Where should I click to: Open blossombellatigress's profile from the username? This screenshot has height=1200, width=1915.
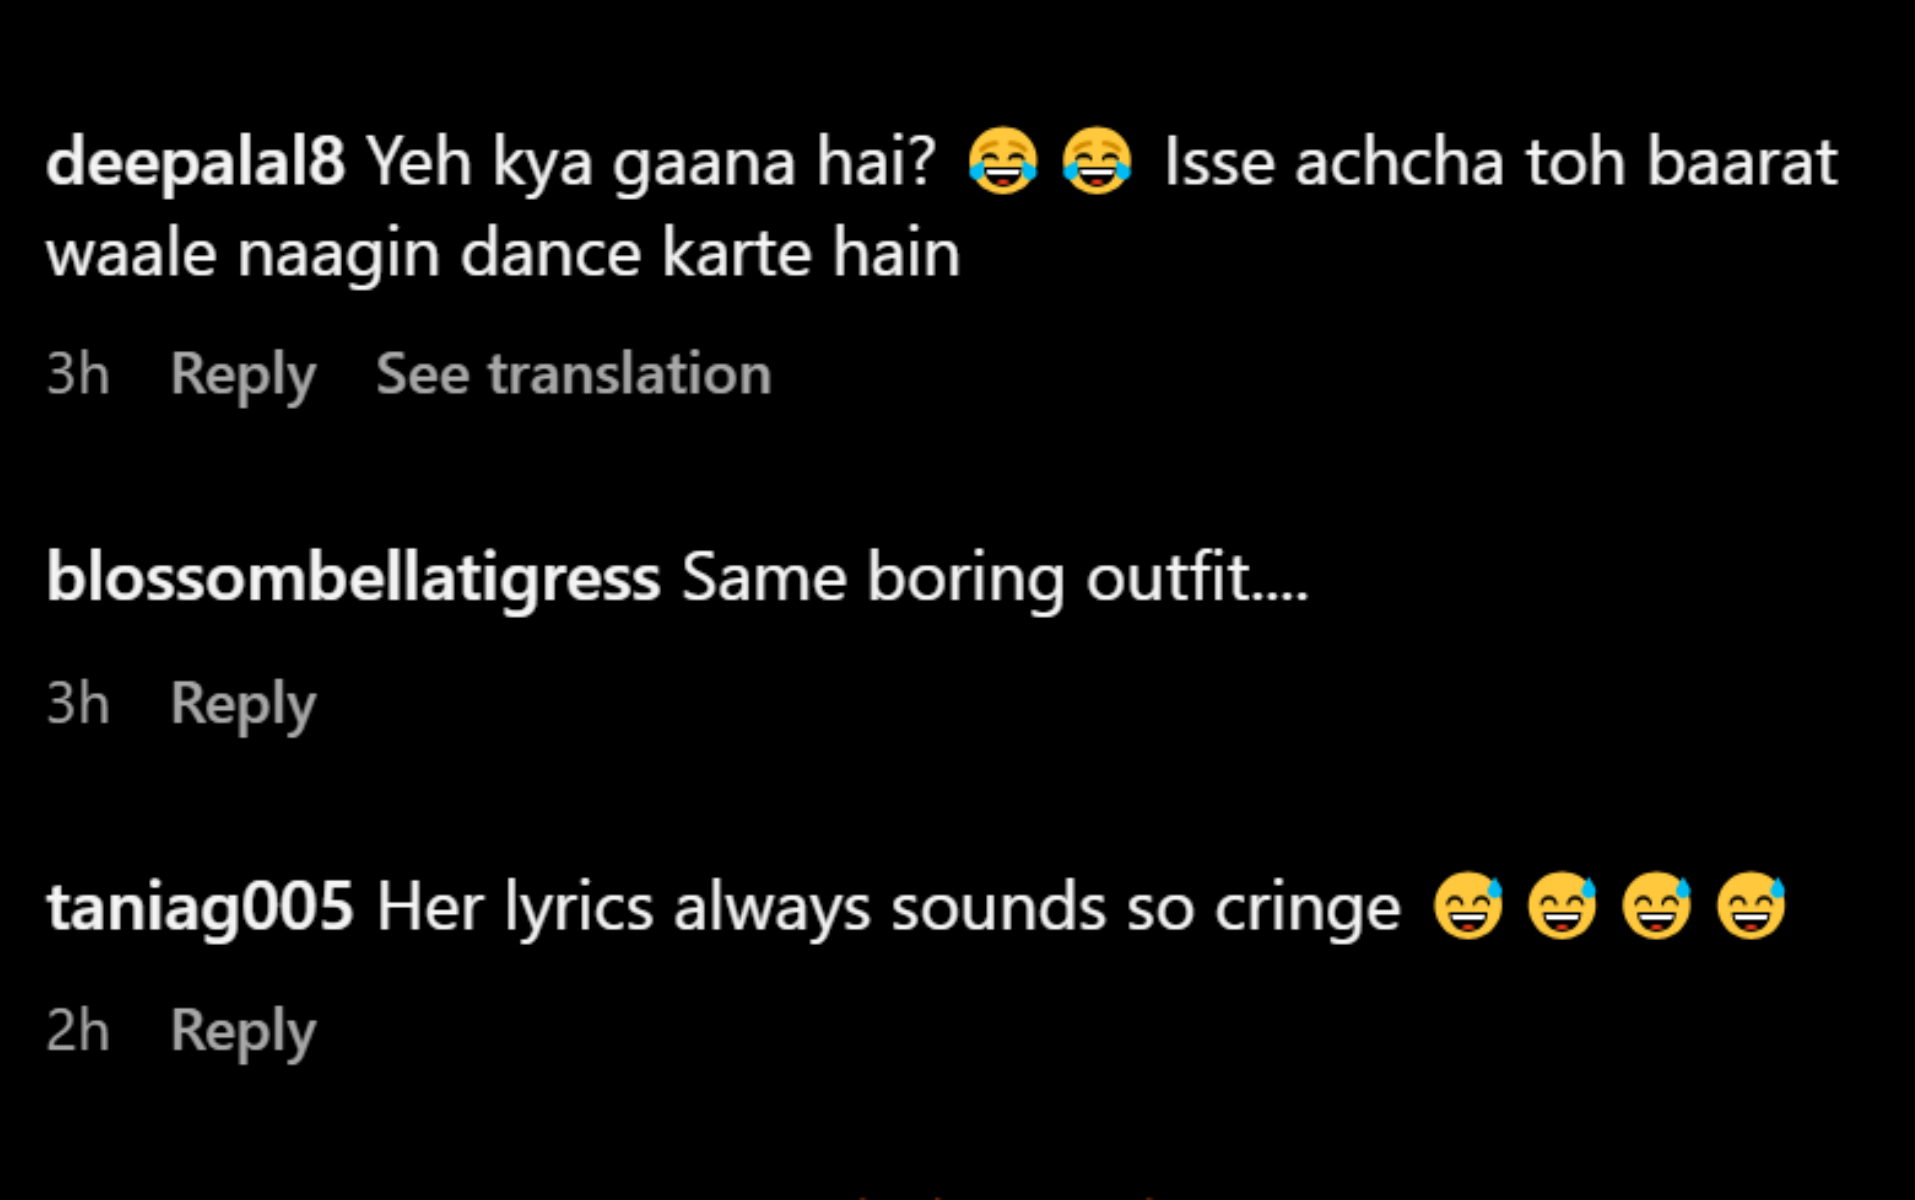(x=353, y=578)
